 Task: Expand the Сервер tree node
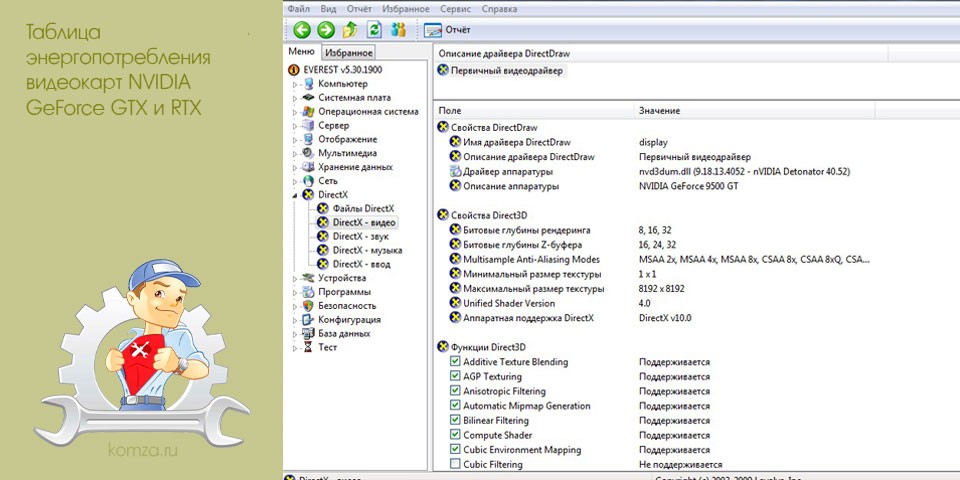294,126
